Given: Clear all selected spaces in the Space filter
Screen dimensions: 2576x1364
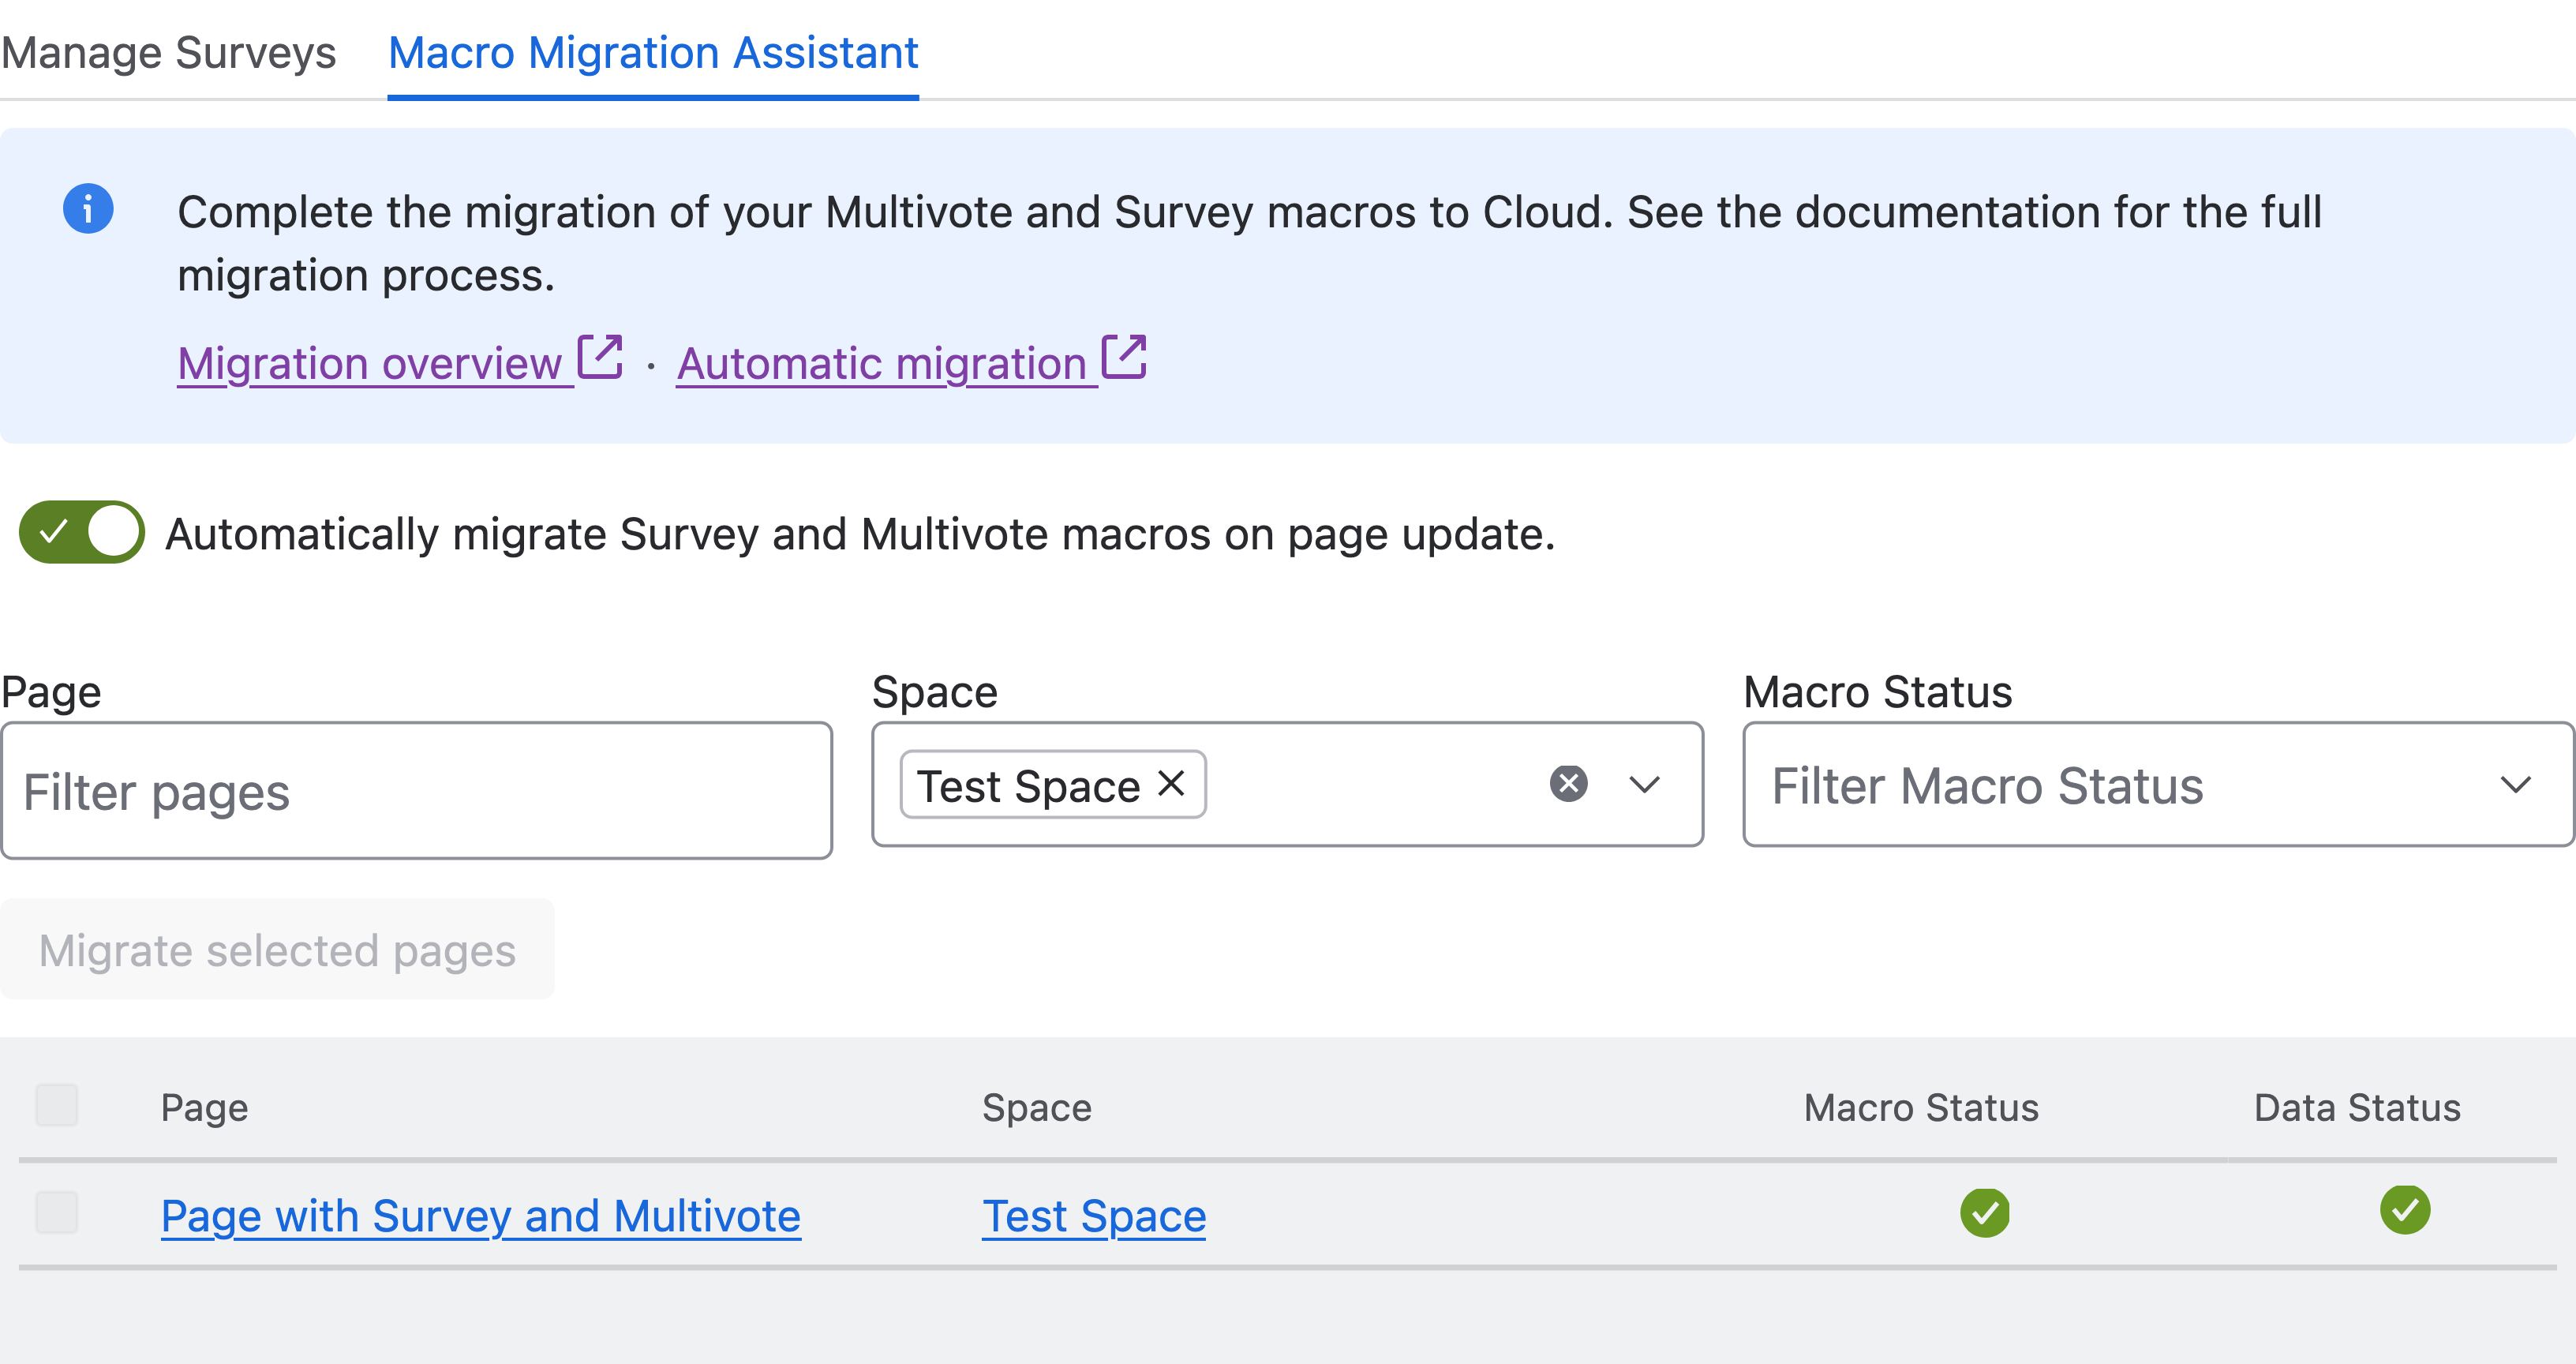Looking at the screenshot, I should click(1568, 783).
